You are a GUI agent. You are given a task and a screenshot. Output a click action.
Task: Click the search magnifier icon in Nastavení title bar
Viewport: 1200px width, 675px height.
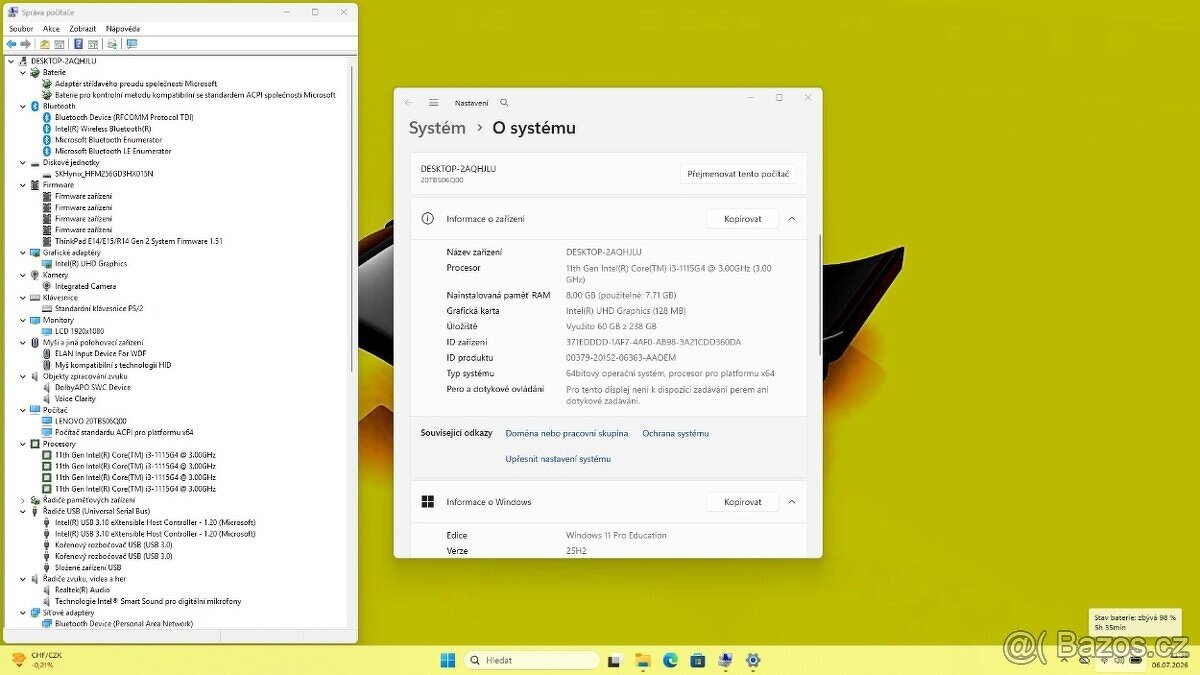504,102
